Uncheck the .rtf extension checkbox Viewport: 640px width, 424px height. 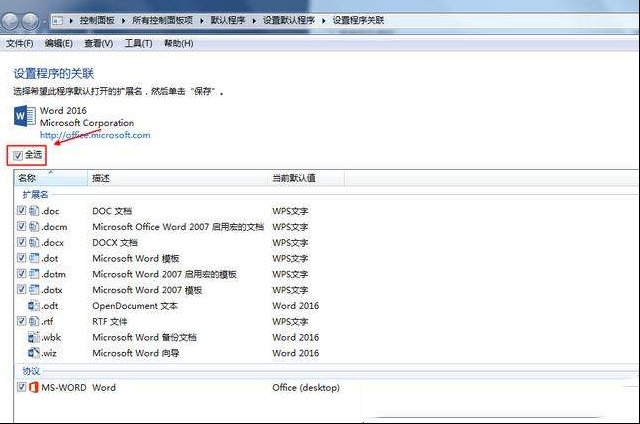pyautogui.click(x=21, y=321)
